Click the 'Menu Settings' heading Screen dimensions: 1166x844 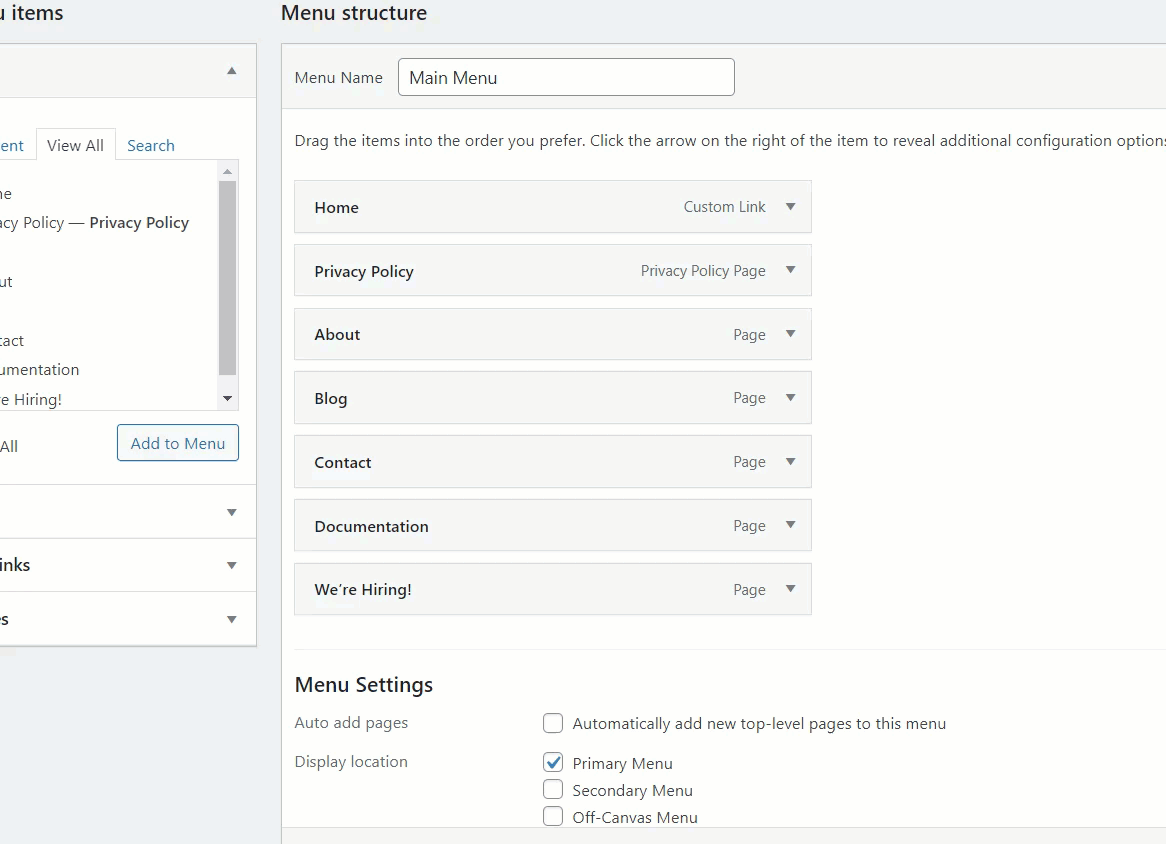point(364,685)
